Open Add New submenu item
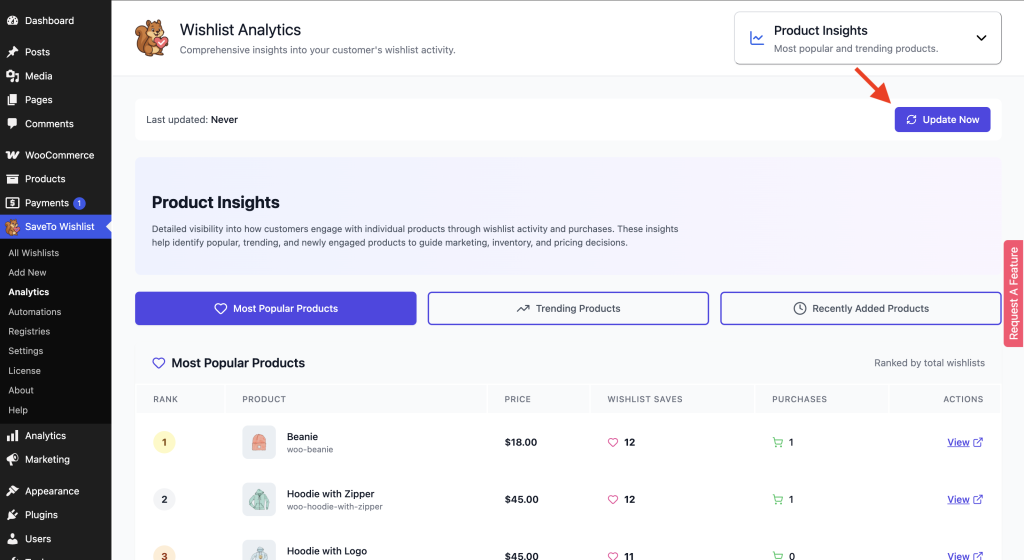The image size is (1024, 560). point(27,273)
